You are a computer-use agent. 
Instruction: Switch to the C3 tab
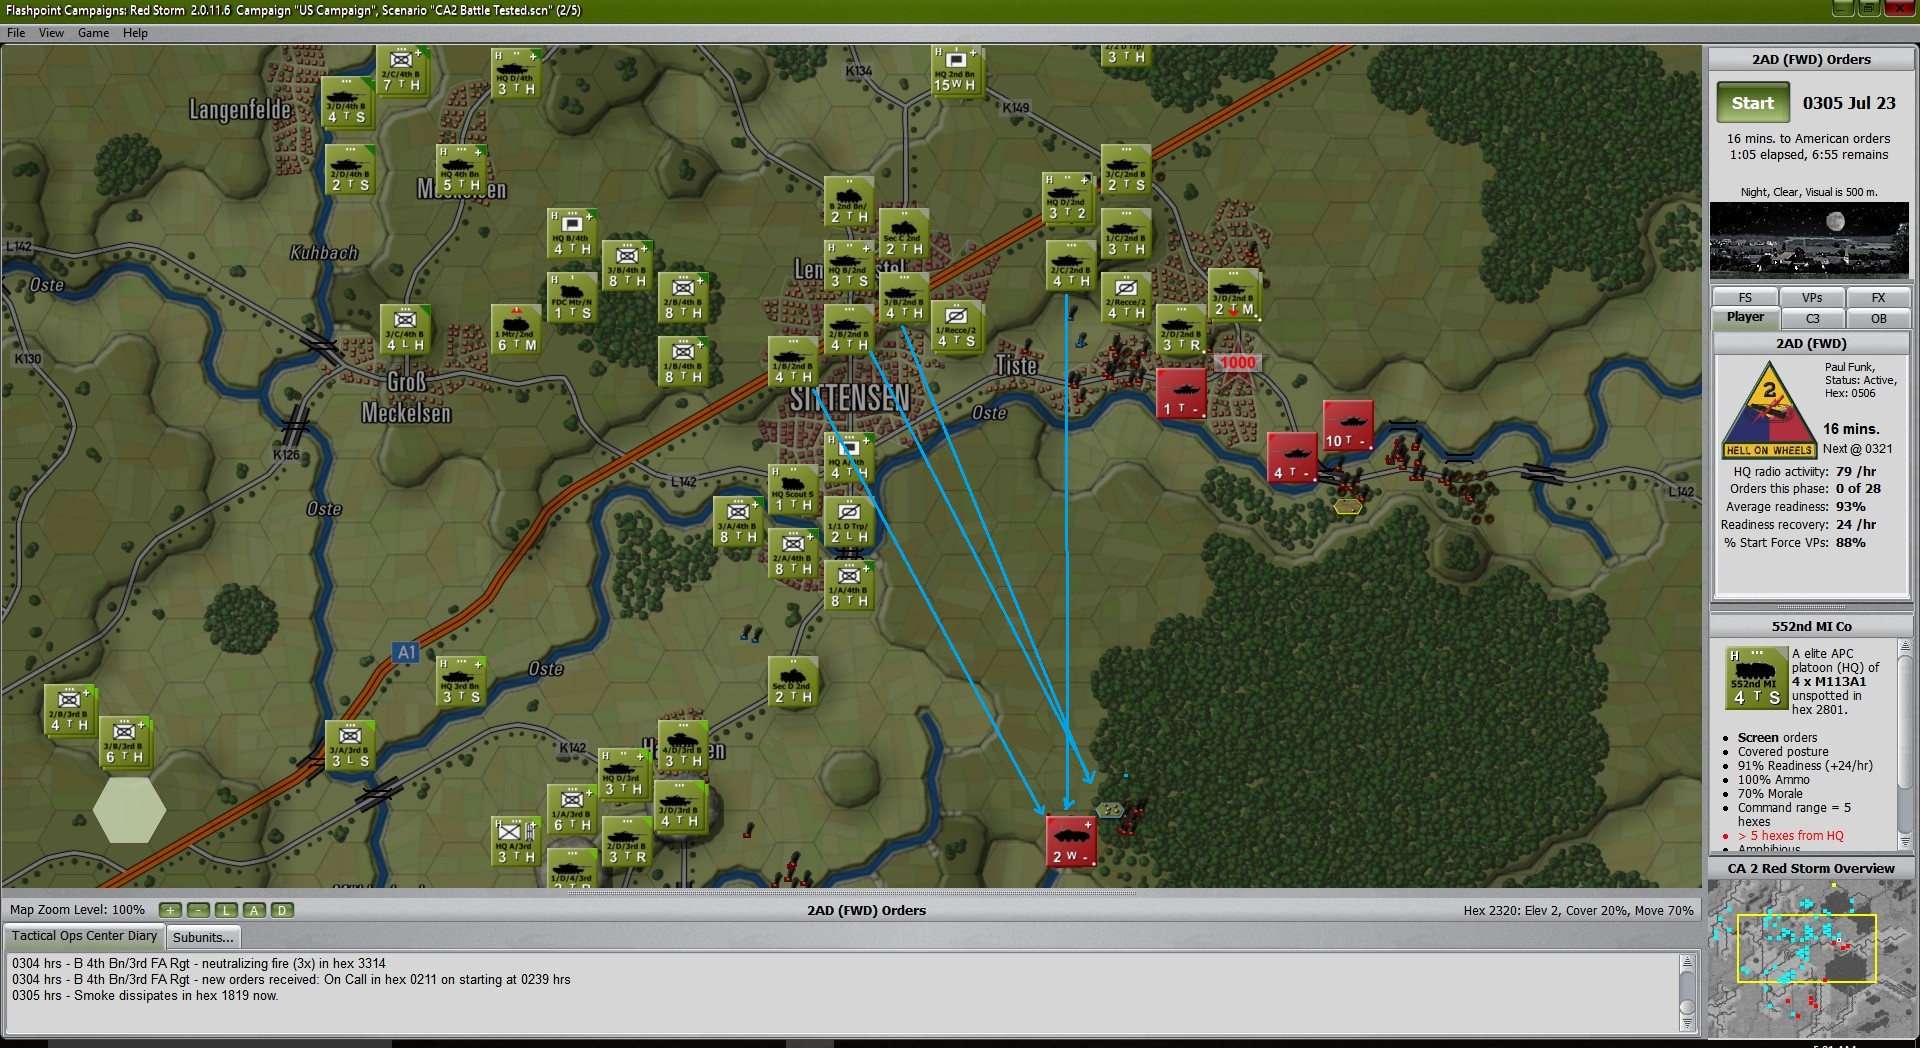[x=1812, y=319]
